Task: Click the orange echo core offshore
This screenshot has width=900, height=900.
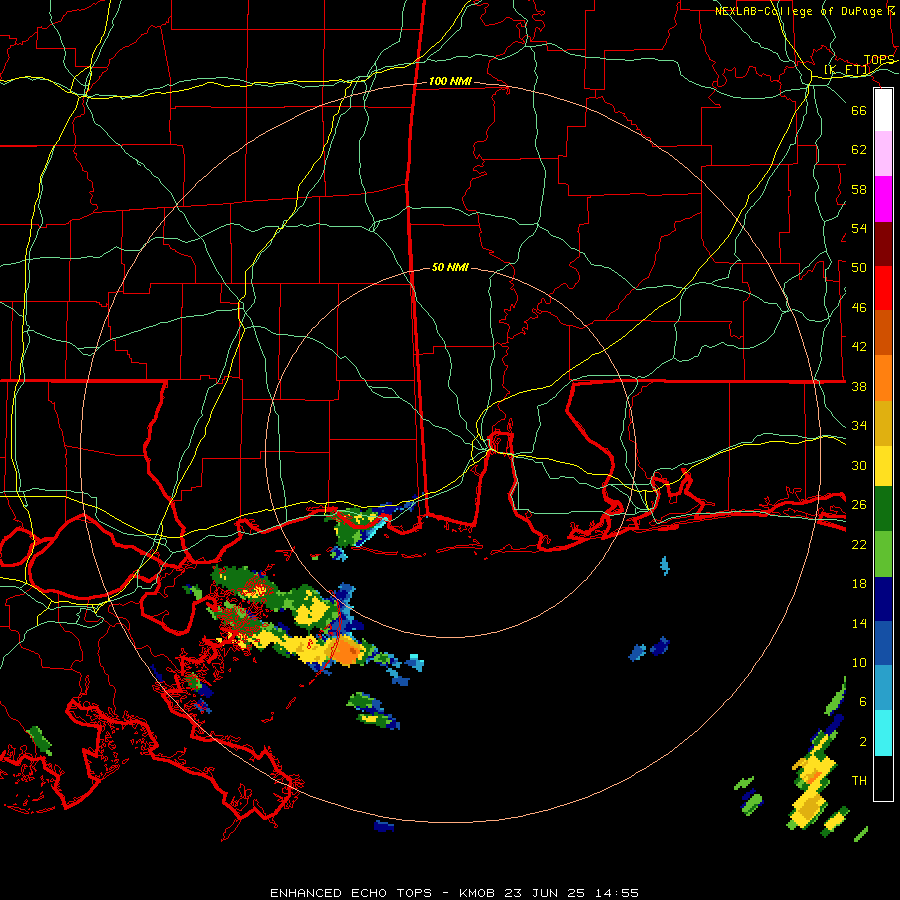Action: [x=347, y=651]
